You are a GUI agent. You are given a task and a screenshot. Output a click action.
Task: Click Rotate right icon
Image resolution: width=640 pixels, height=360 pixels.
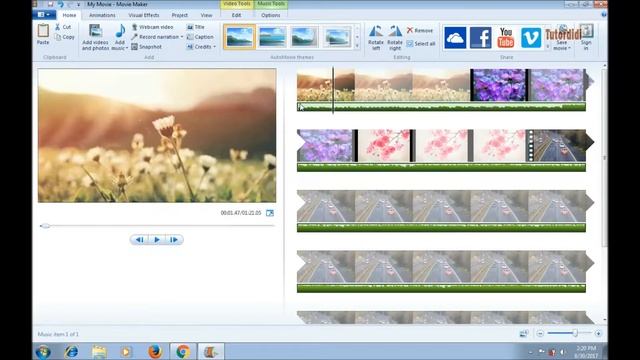[395, 32]
